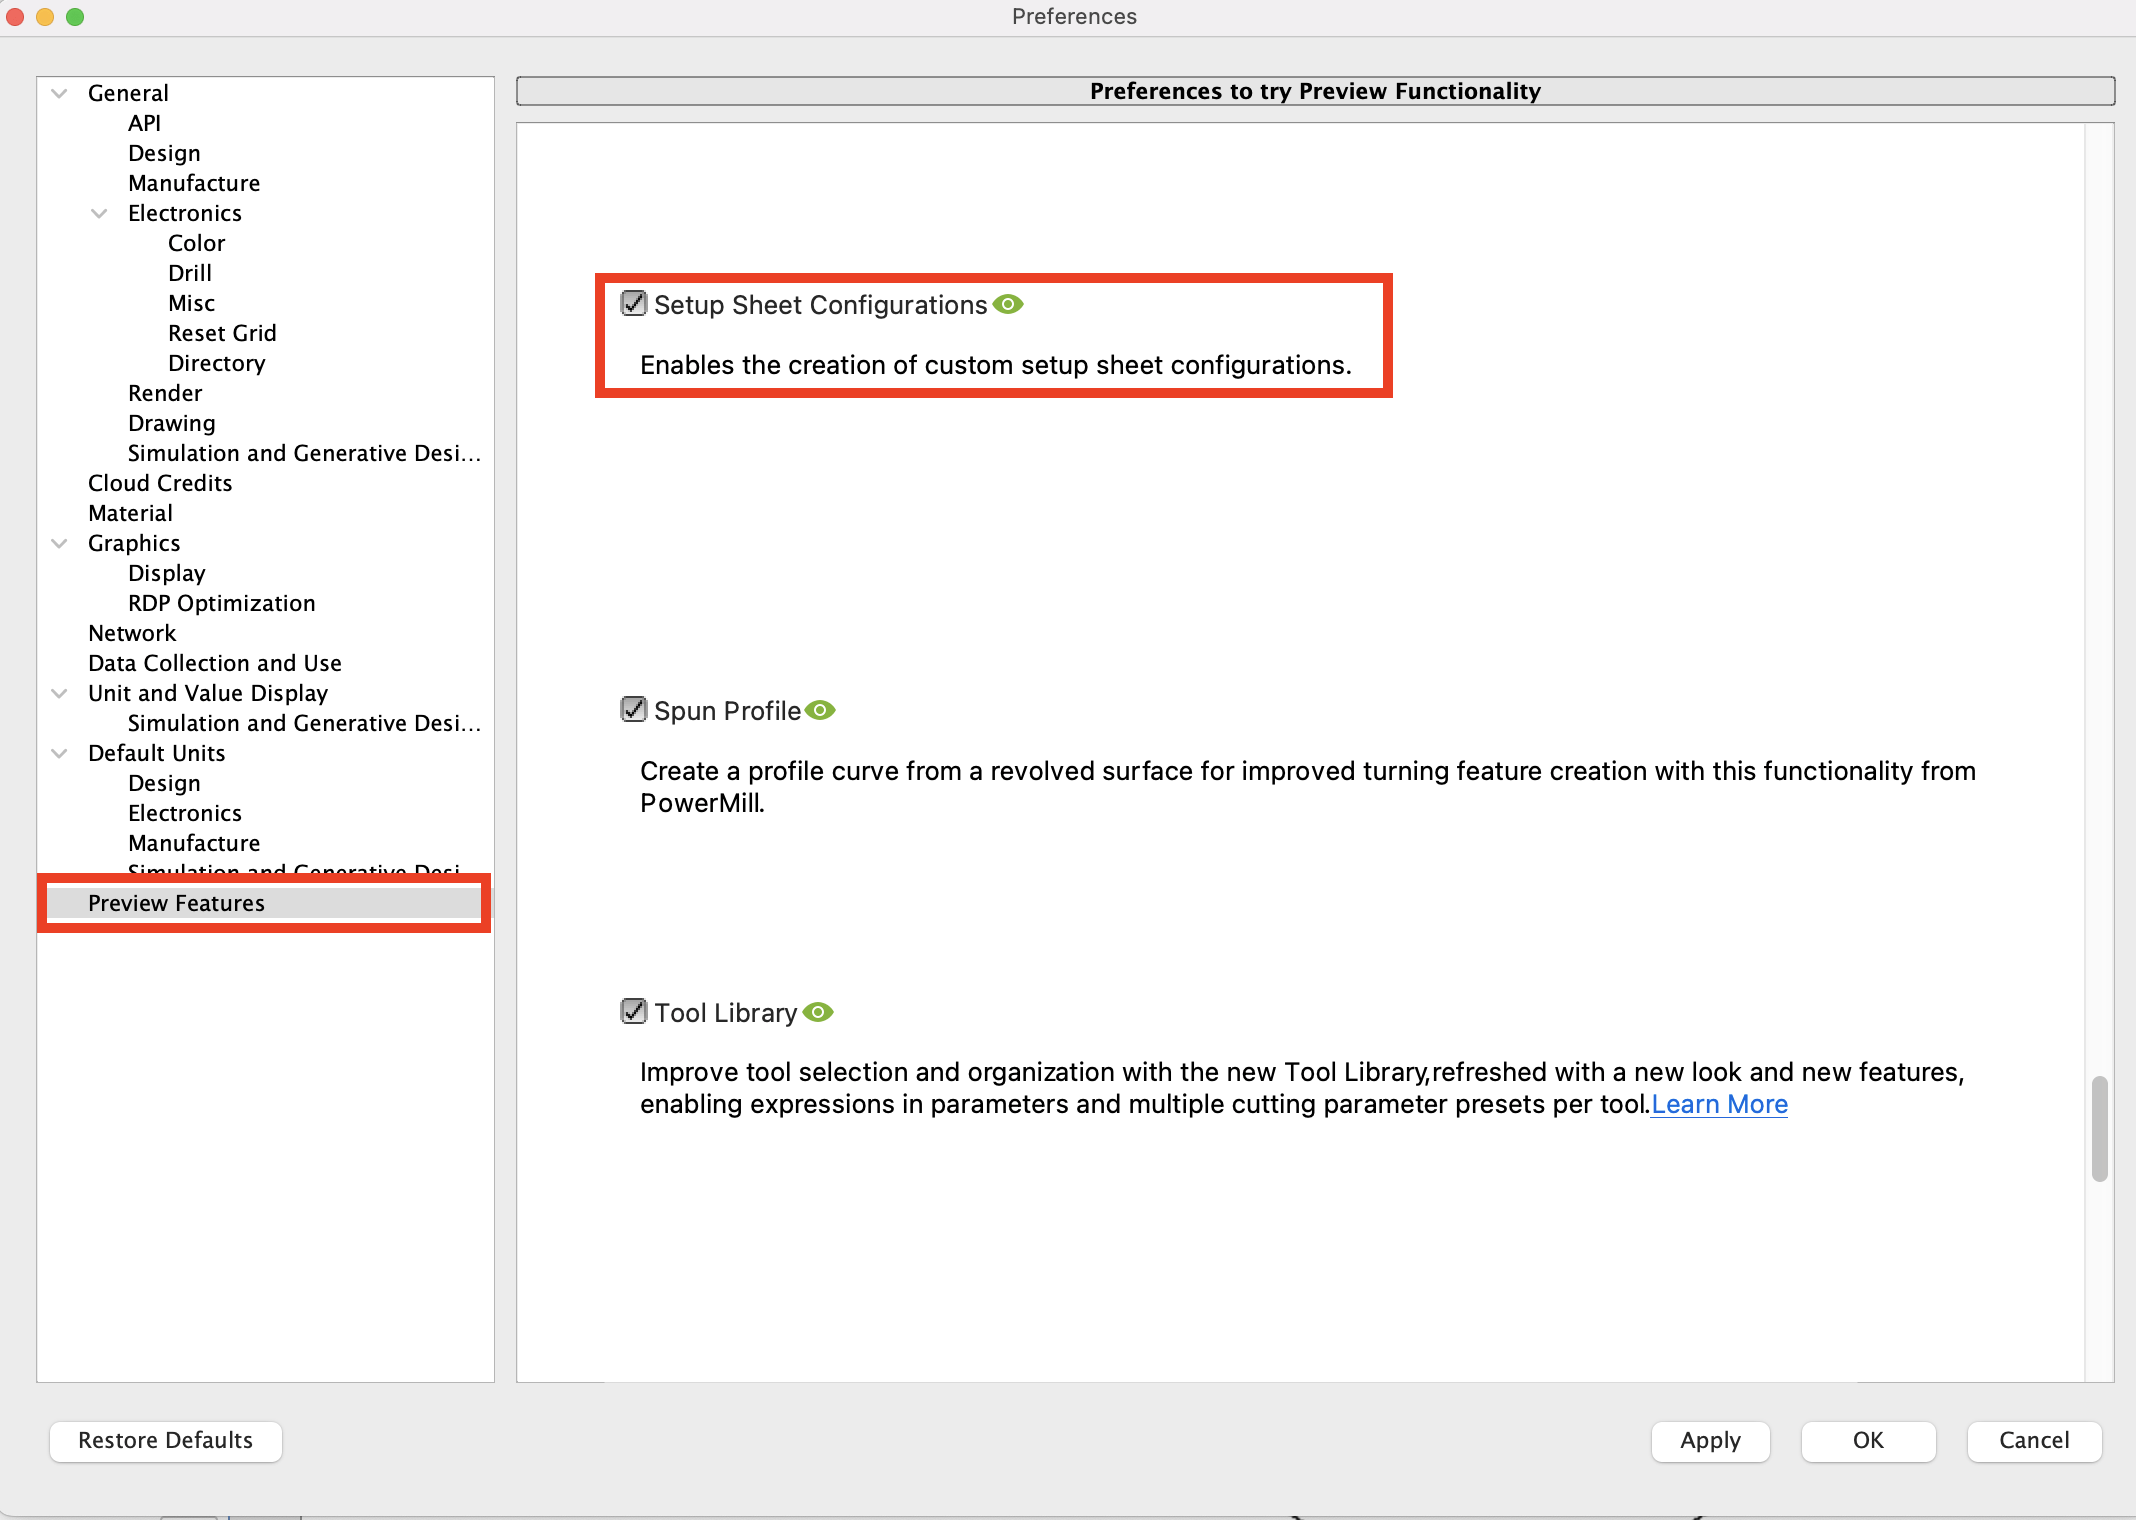Collapse the General section in the sidebar
2136x1520 pixels.
pos(59,92)
